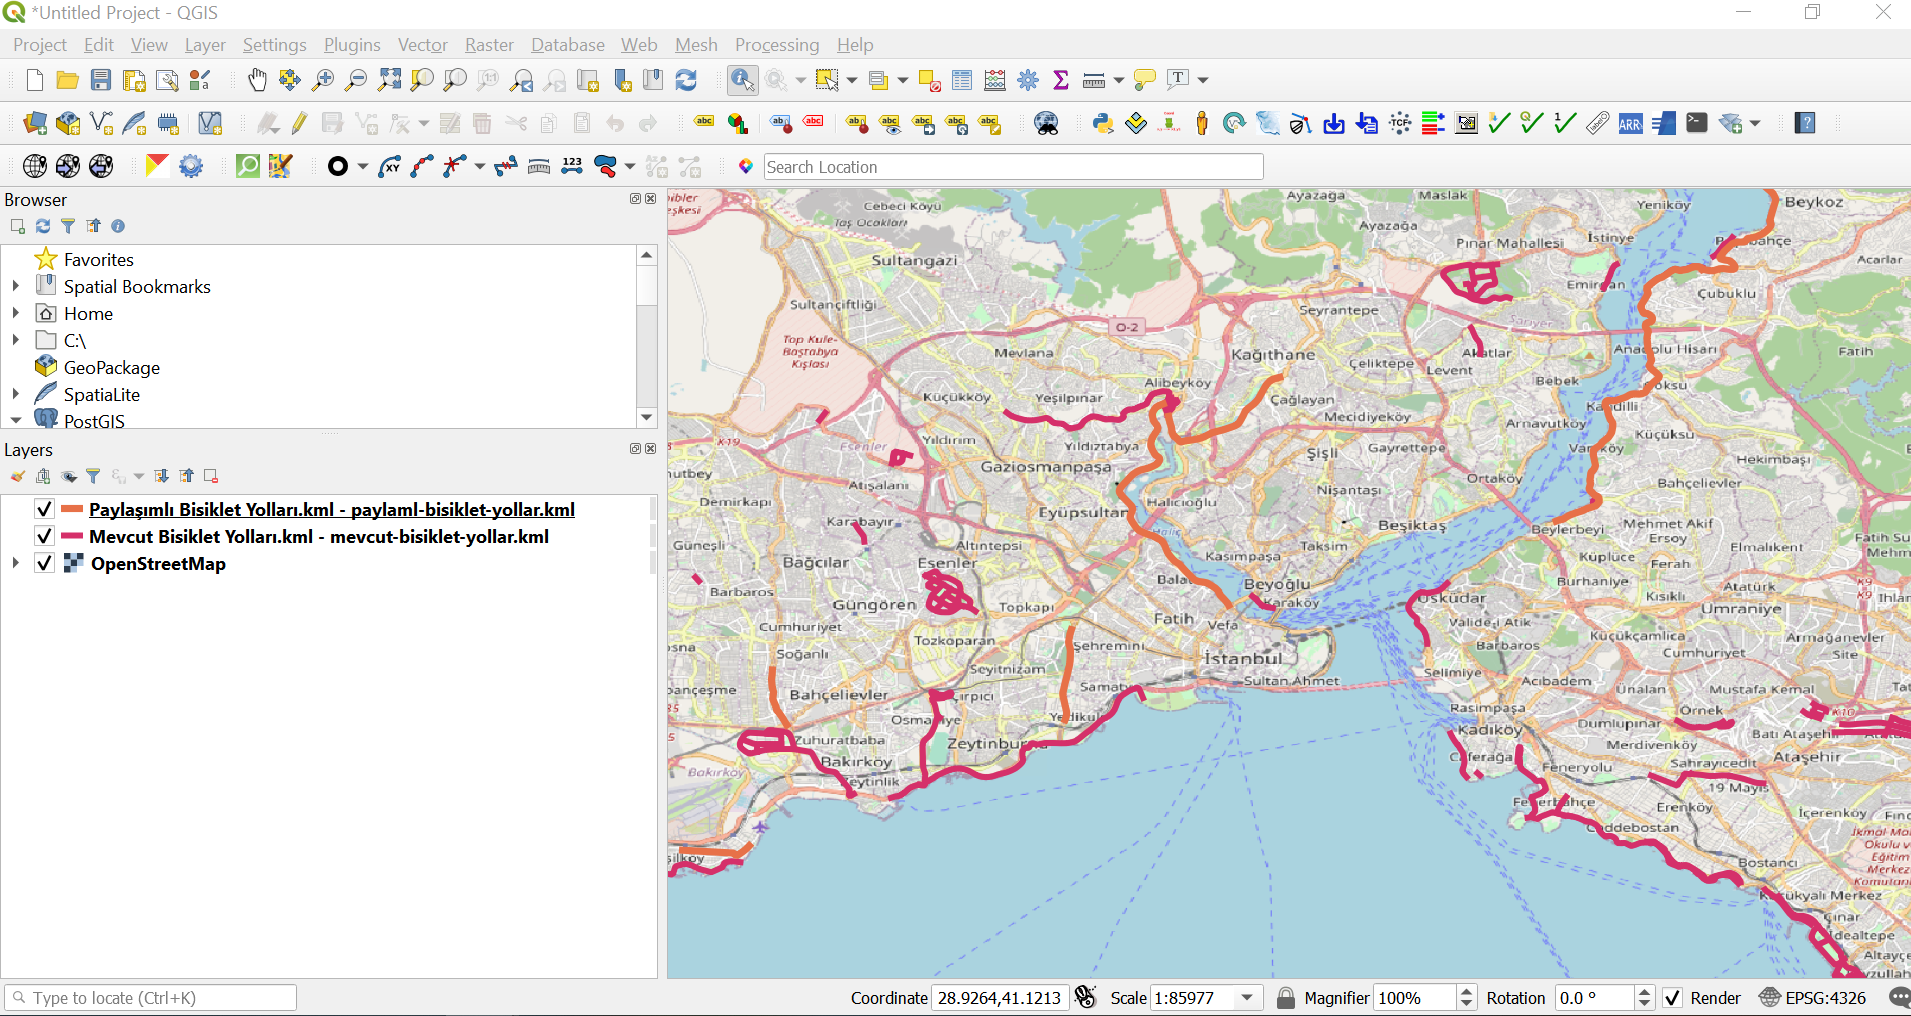Select Mevcut Bisiklet Yolları.kml layer name

319,537
